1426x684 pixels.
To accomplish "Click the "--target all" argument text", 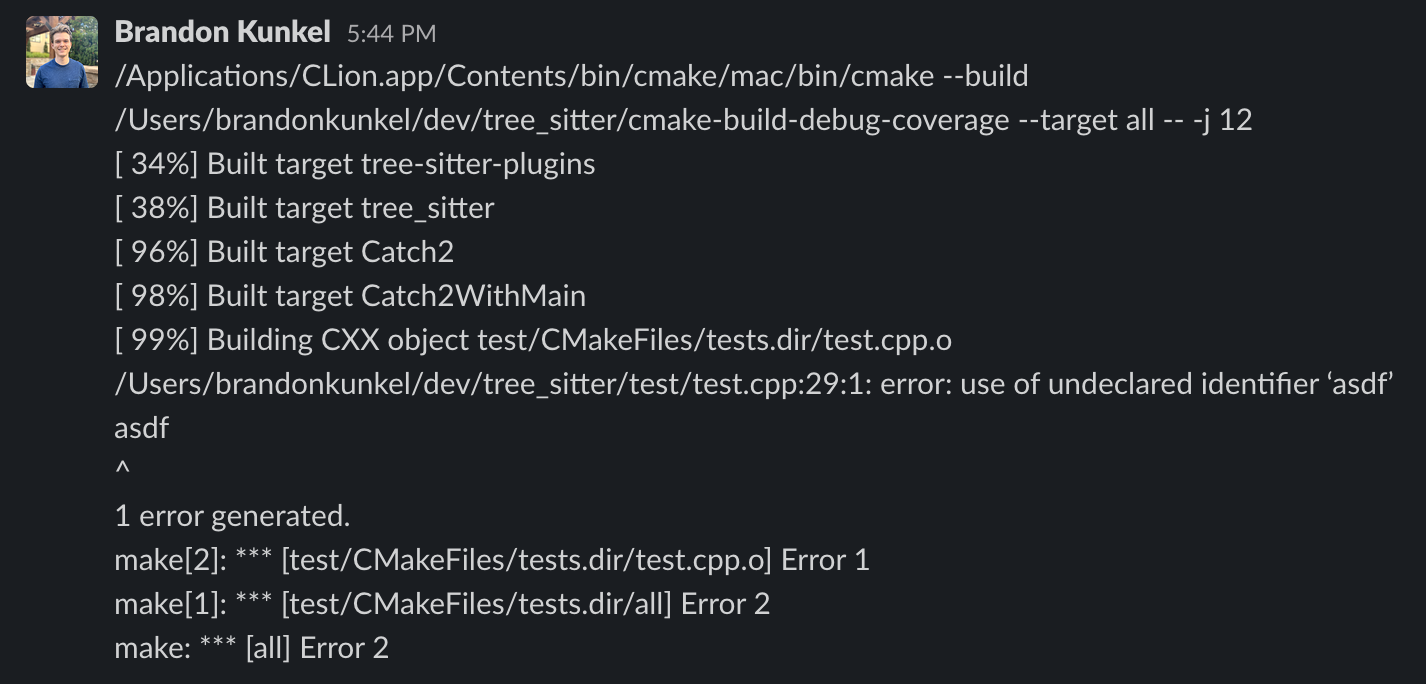I will 1085,120.
